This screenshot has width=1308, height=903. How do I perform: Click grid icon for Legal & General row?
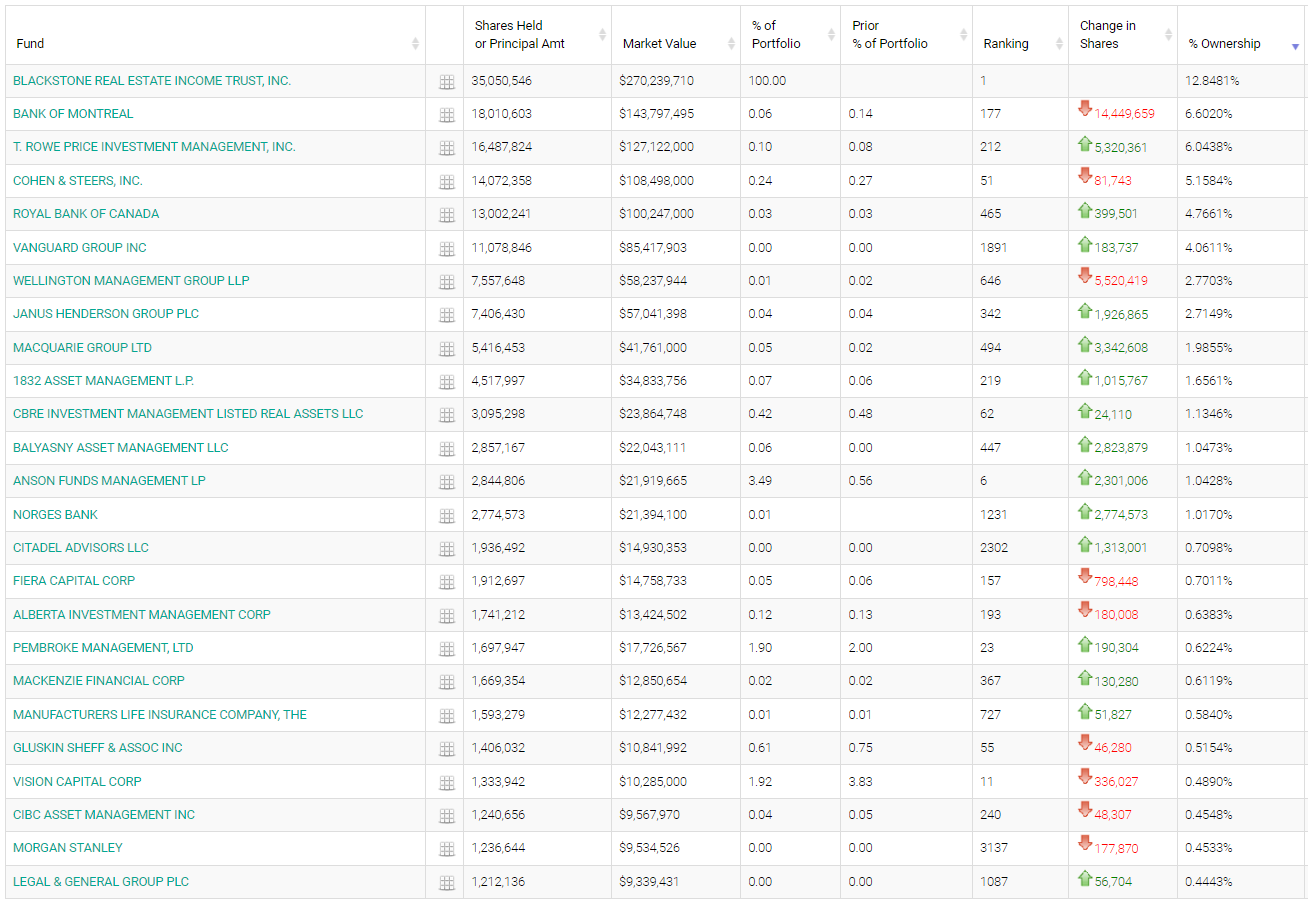447,883
